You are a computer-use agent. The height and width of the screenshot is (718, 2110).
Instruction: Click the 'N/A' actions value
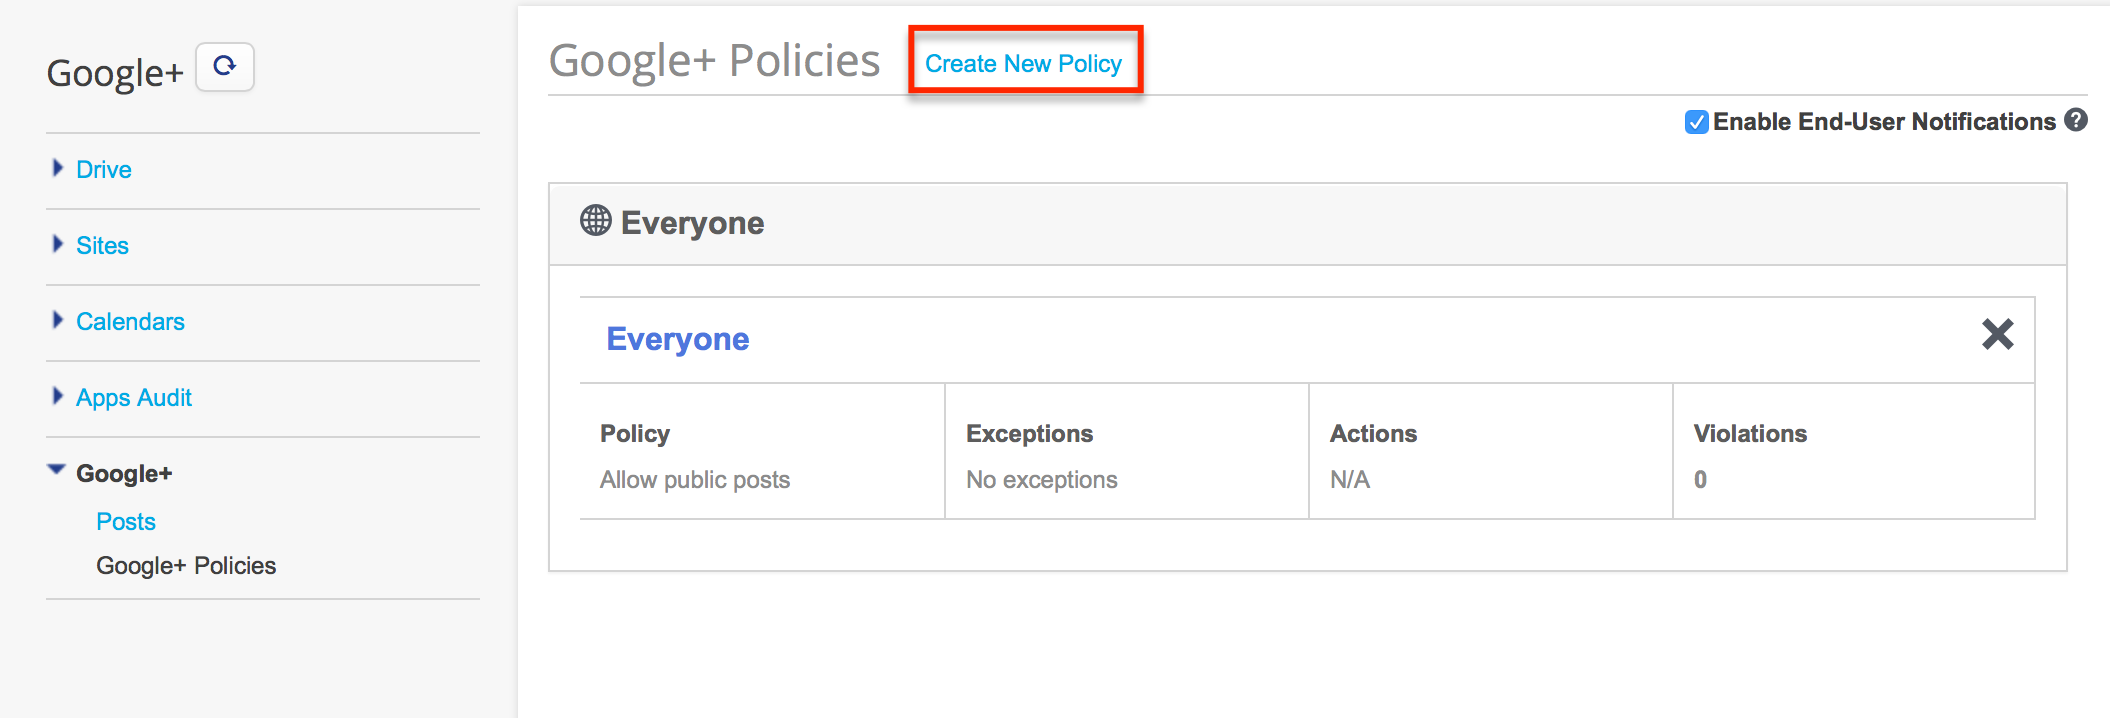(1350, 480)
